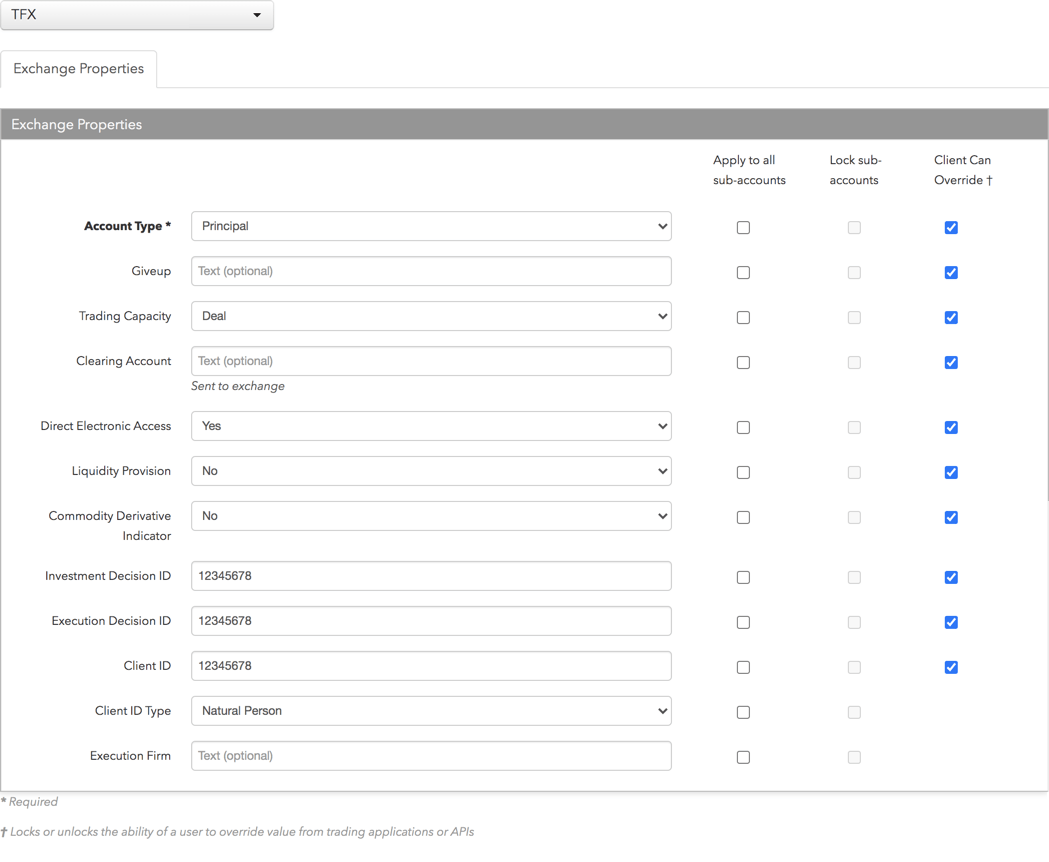This screenshot has height=862, width=1049.
Task: Uncheck Client Can Override for Commodity Derivative Indicator
Action: (951, 517)
